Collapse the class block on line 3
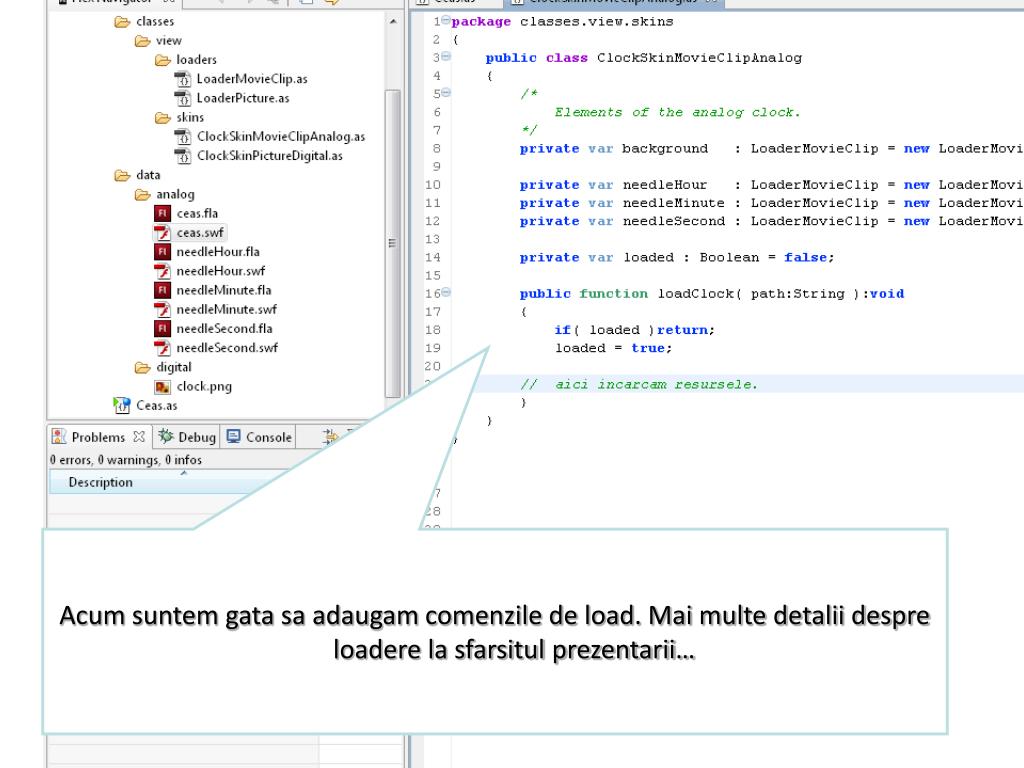The image size is (1024, 768). coord(446,56)
